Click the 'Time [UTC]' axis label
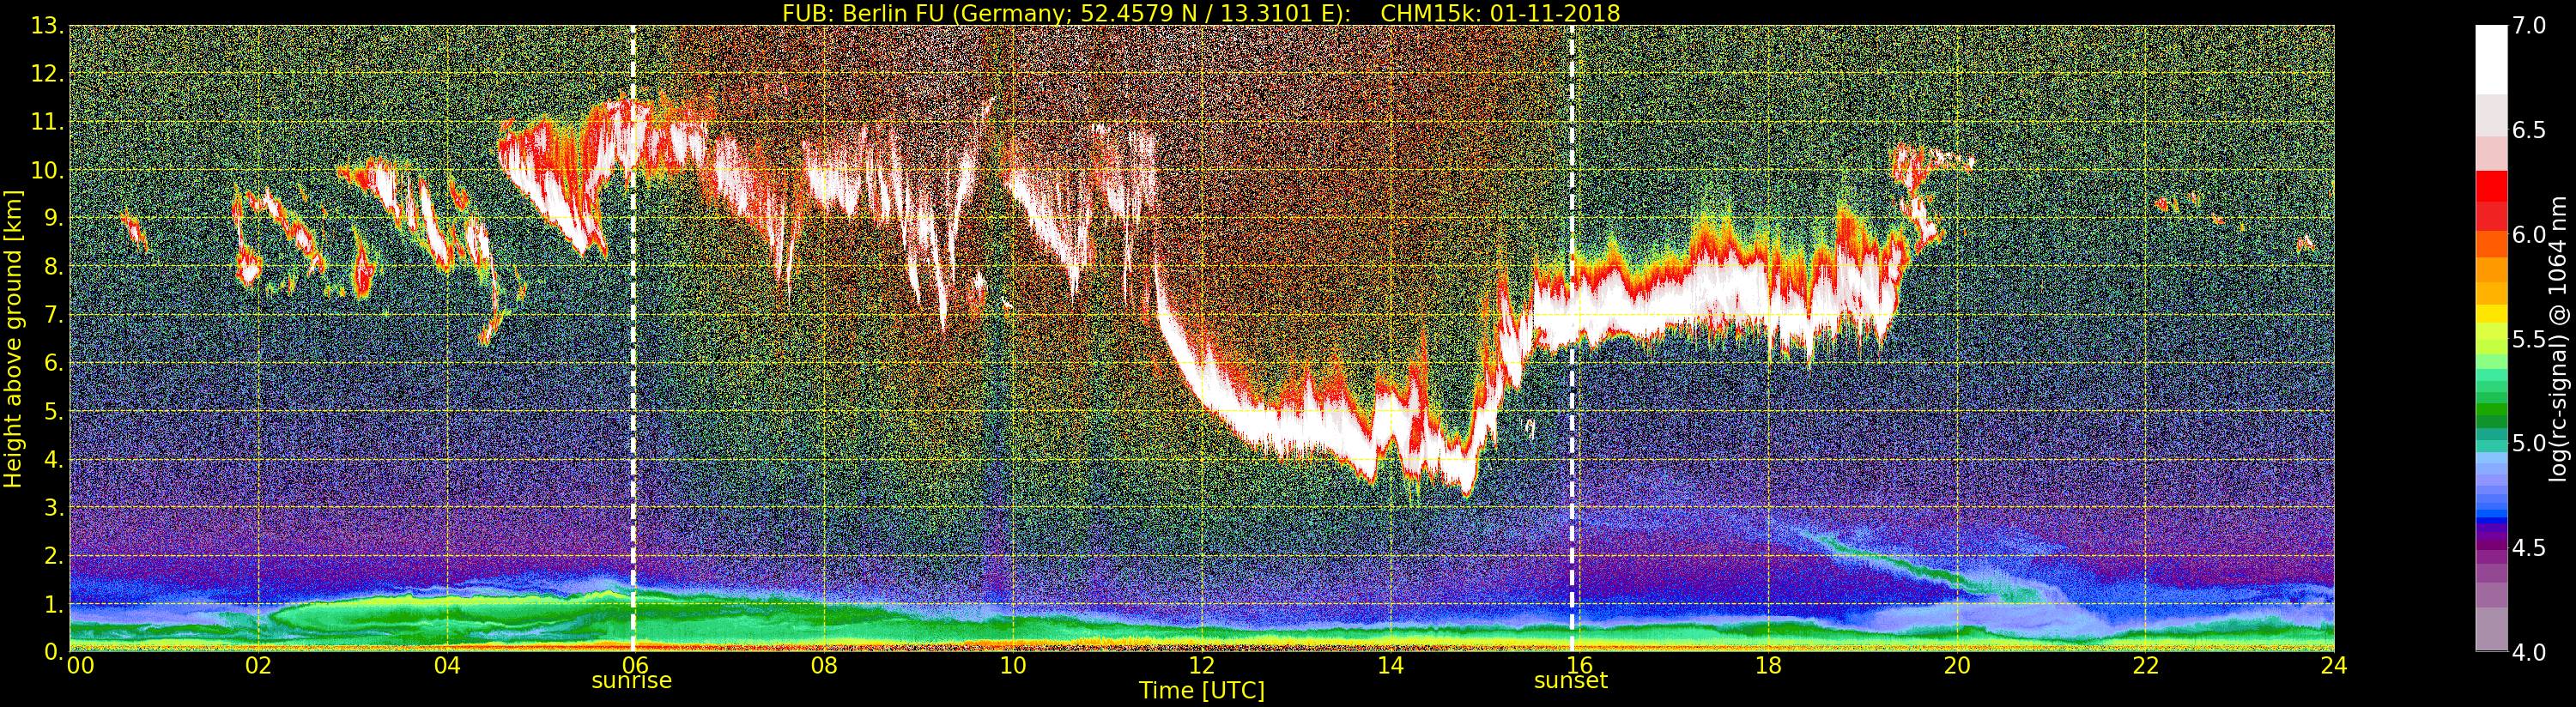Viewport: 2576px width, 707px height. 1201,690
